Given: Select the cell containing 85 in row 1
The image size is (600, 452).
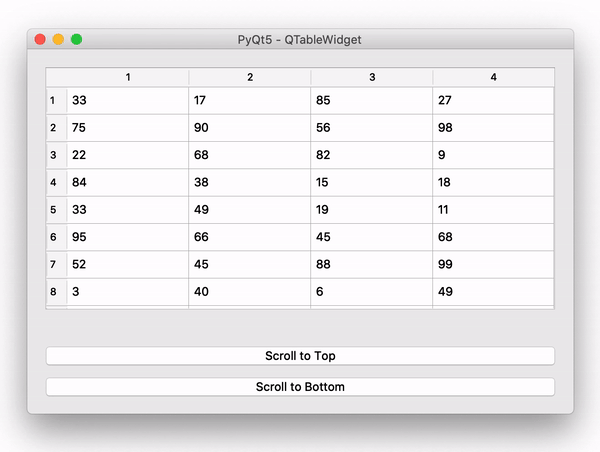Looking at the screenshot, I should [x=372, y=101].
